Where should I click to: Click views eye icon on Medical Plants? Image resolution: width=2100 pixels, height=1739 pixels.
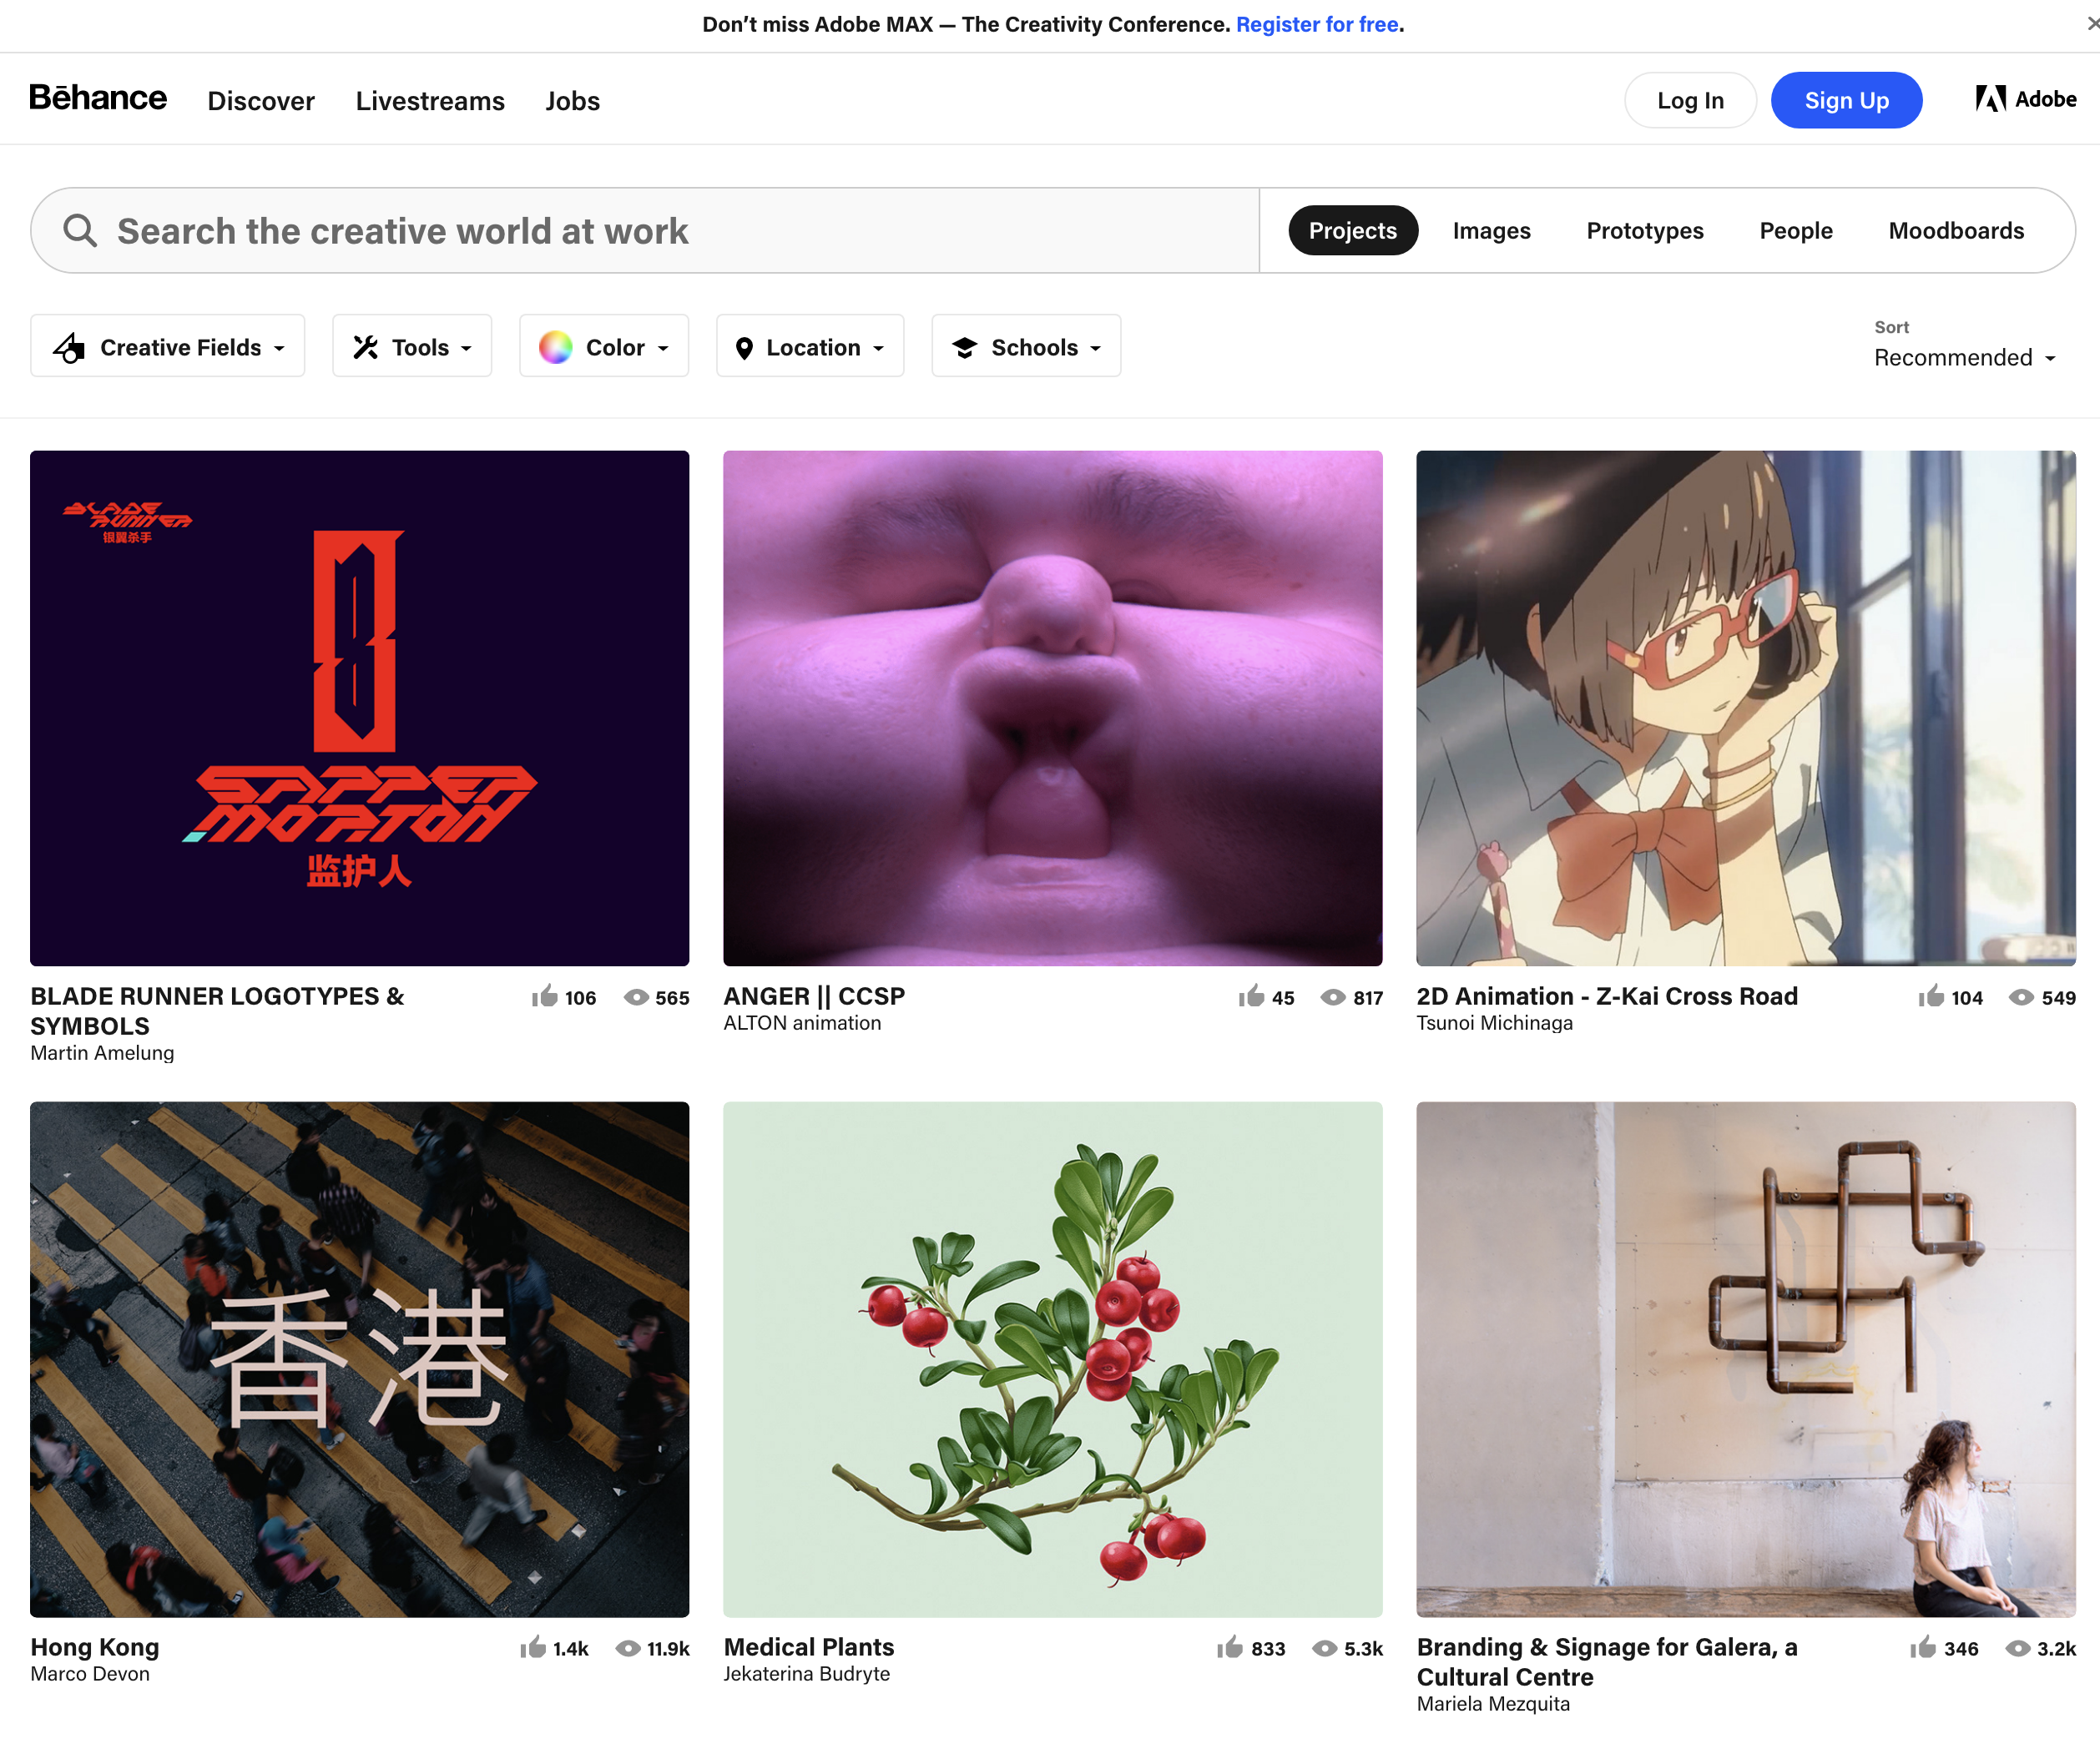tap(1324, 1648)
